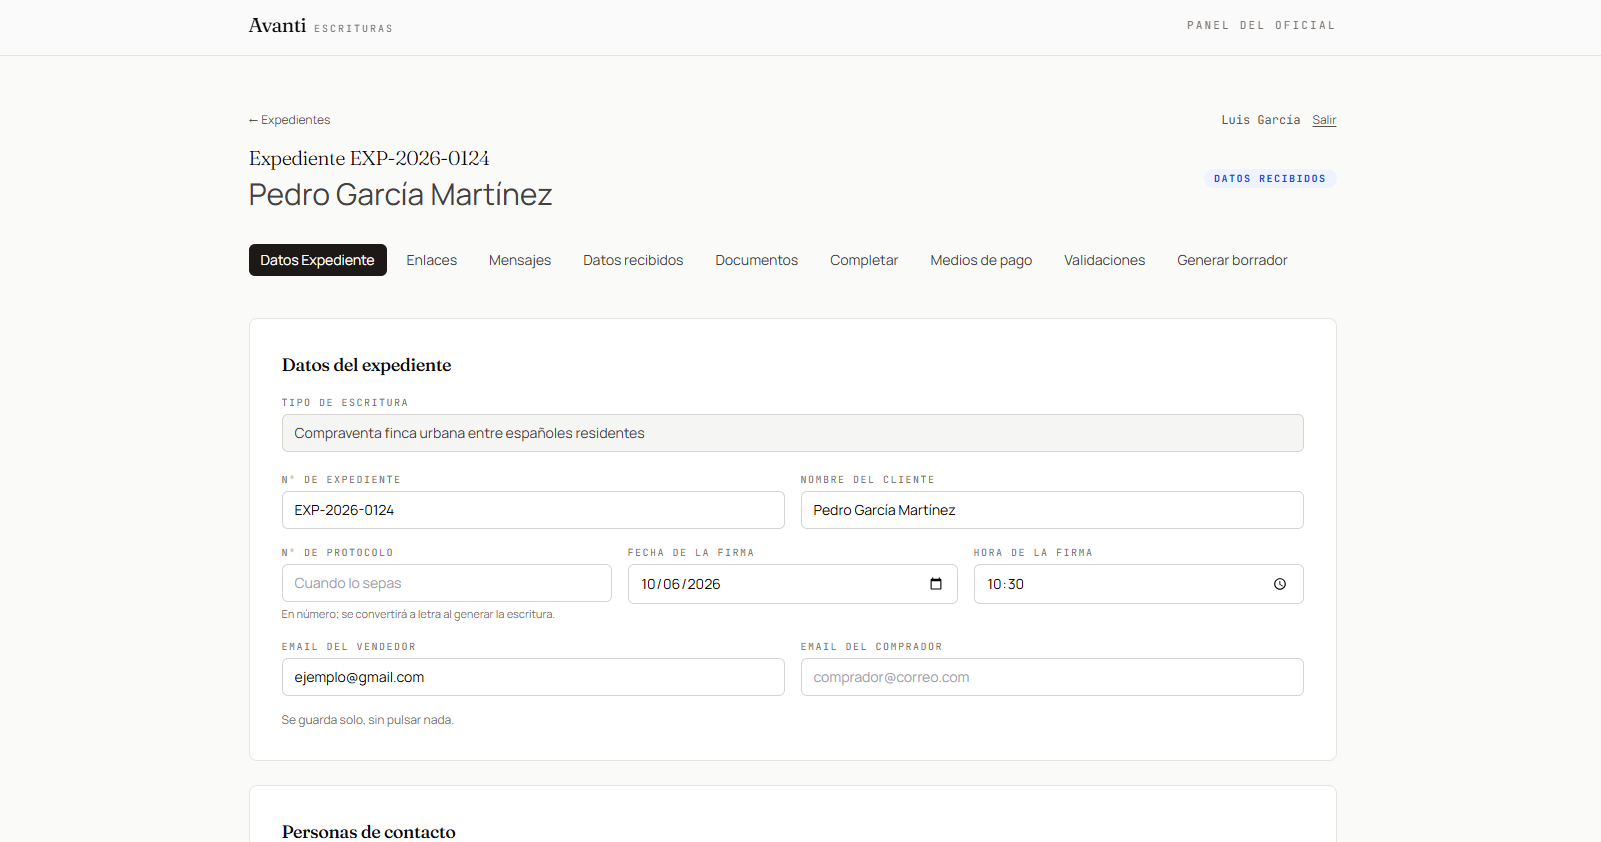1601x842 pixels.
Task: Open the Generar borrador tab
Action: click(1232, 260)
